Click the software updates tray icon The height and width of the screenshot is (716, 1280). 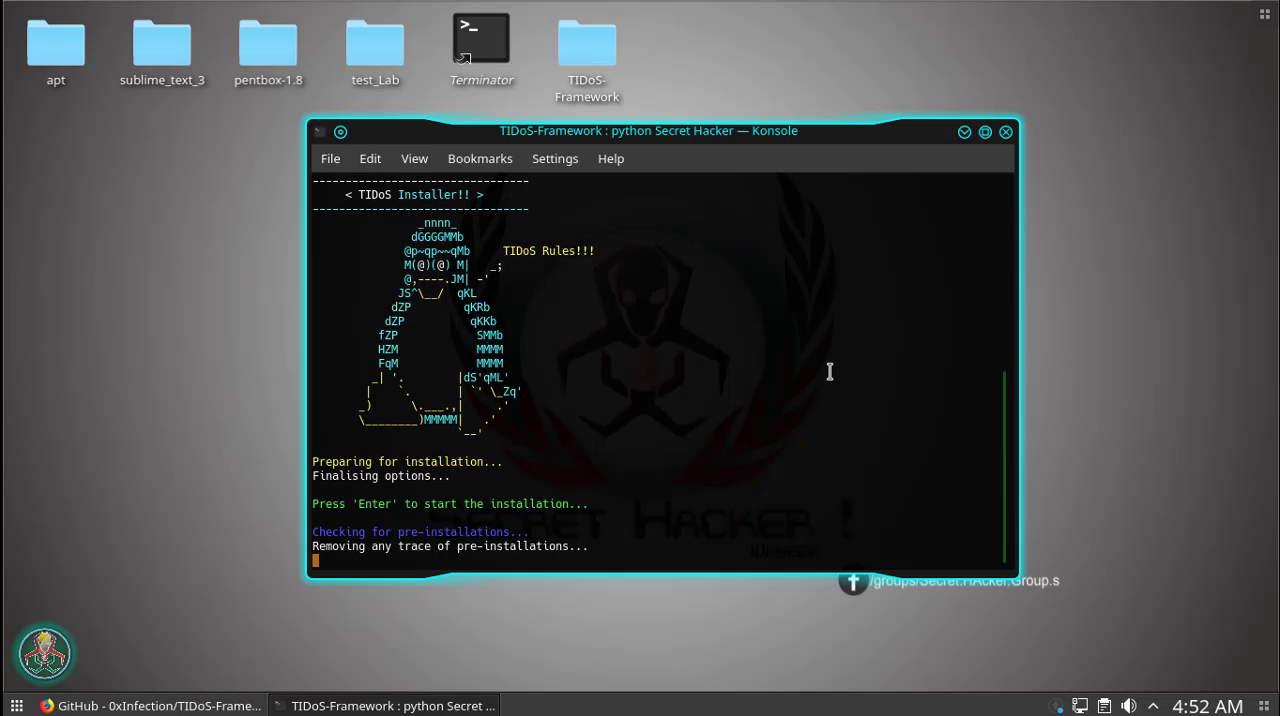pyautogui.click(x=1058, y=705)
